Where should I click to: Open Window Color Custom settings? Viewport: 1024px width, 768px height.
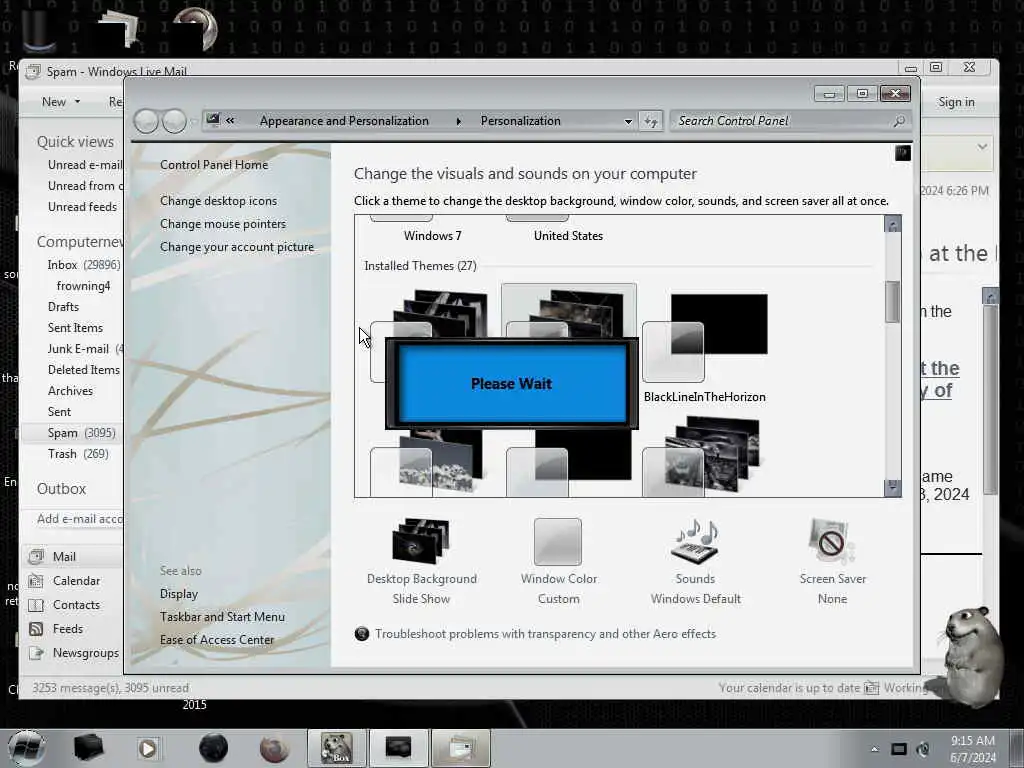tap(558, 562)
